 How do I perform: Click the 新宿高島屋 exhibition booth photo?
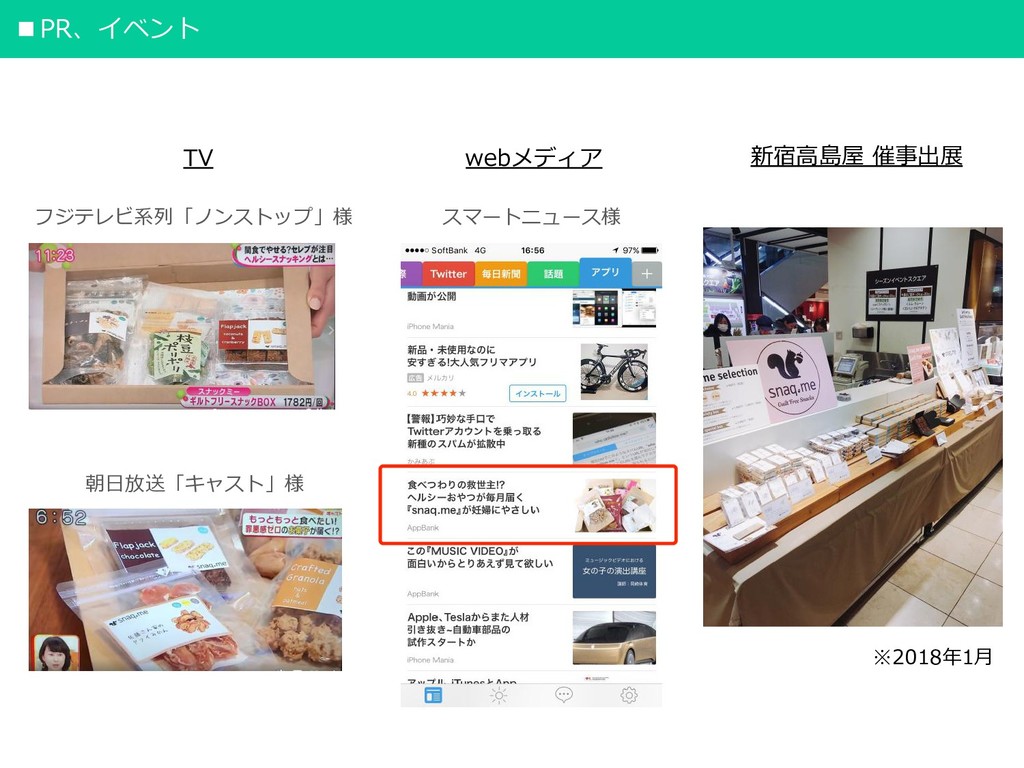(x=852, y=426)
